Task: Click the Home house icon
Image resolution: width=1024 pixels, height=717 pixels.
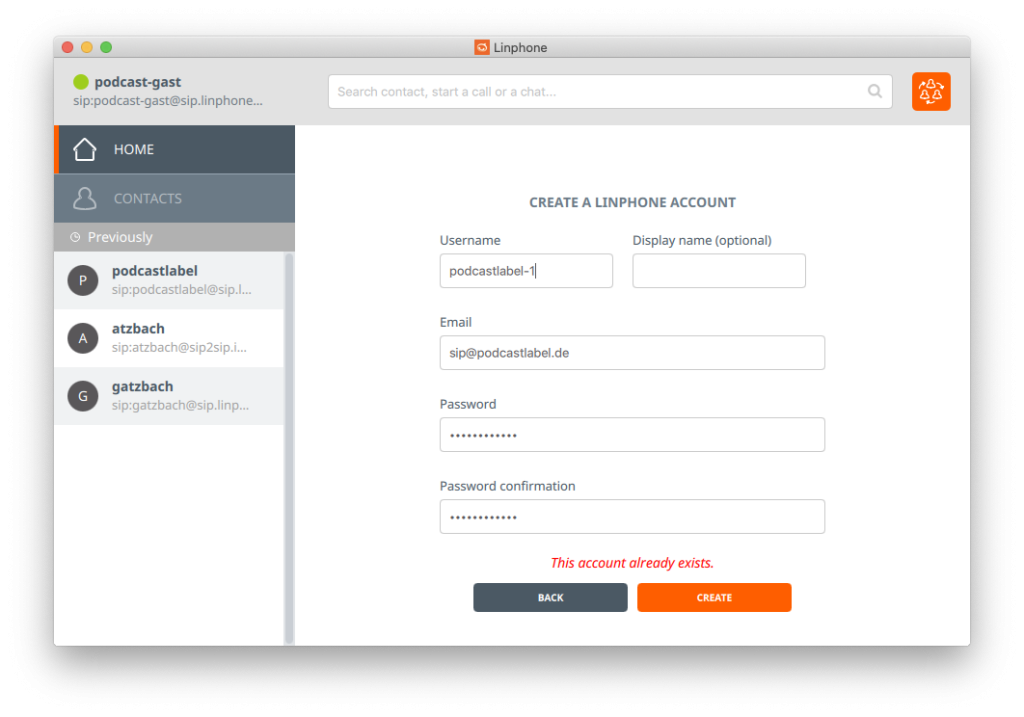Action: (85, 149)
